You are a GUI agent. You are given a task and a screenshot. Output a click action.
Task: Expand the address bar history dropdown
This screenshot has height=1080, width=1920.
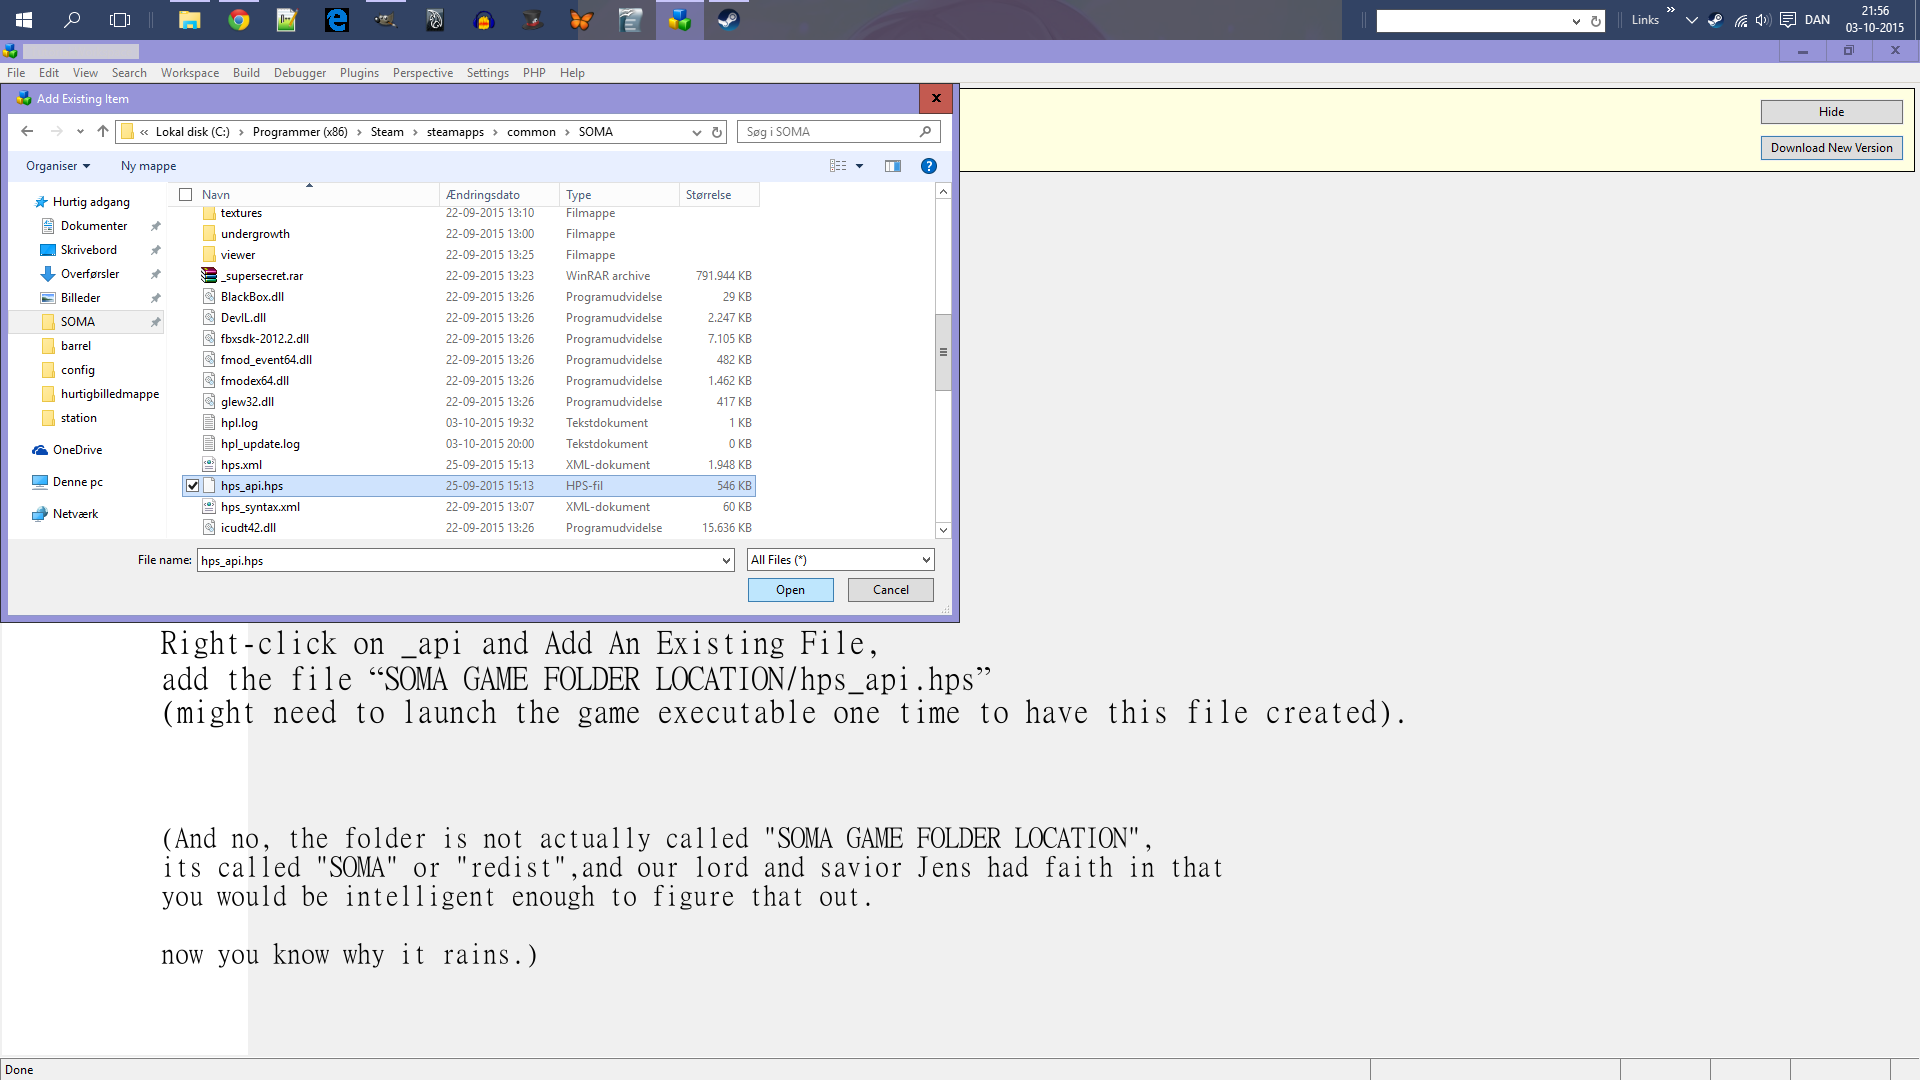(x=697, y=132)
